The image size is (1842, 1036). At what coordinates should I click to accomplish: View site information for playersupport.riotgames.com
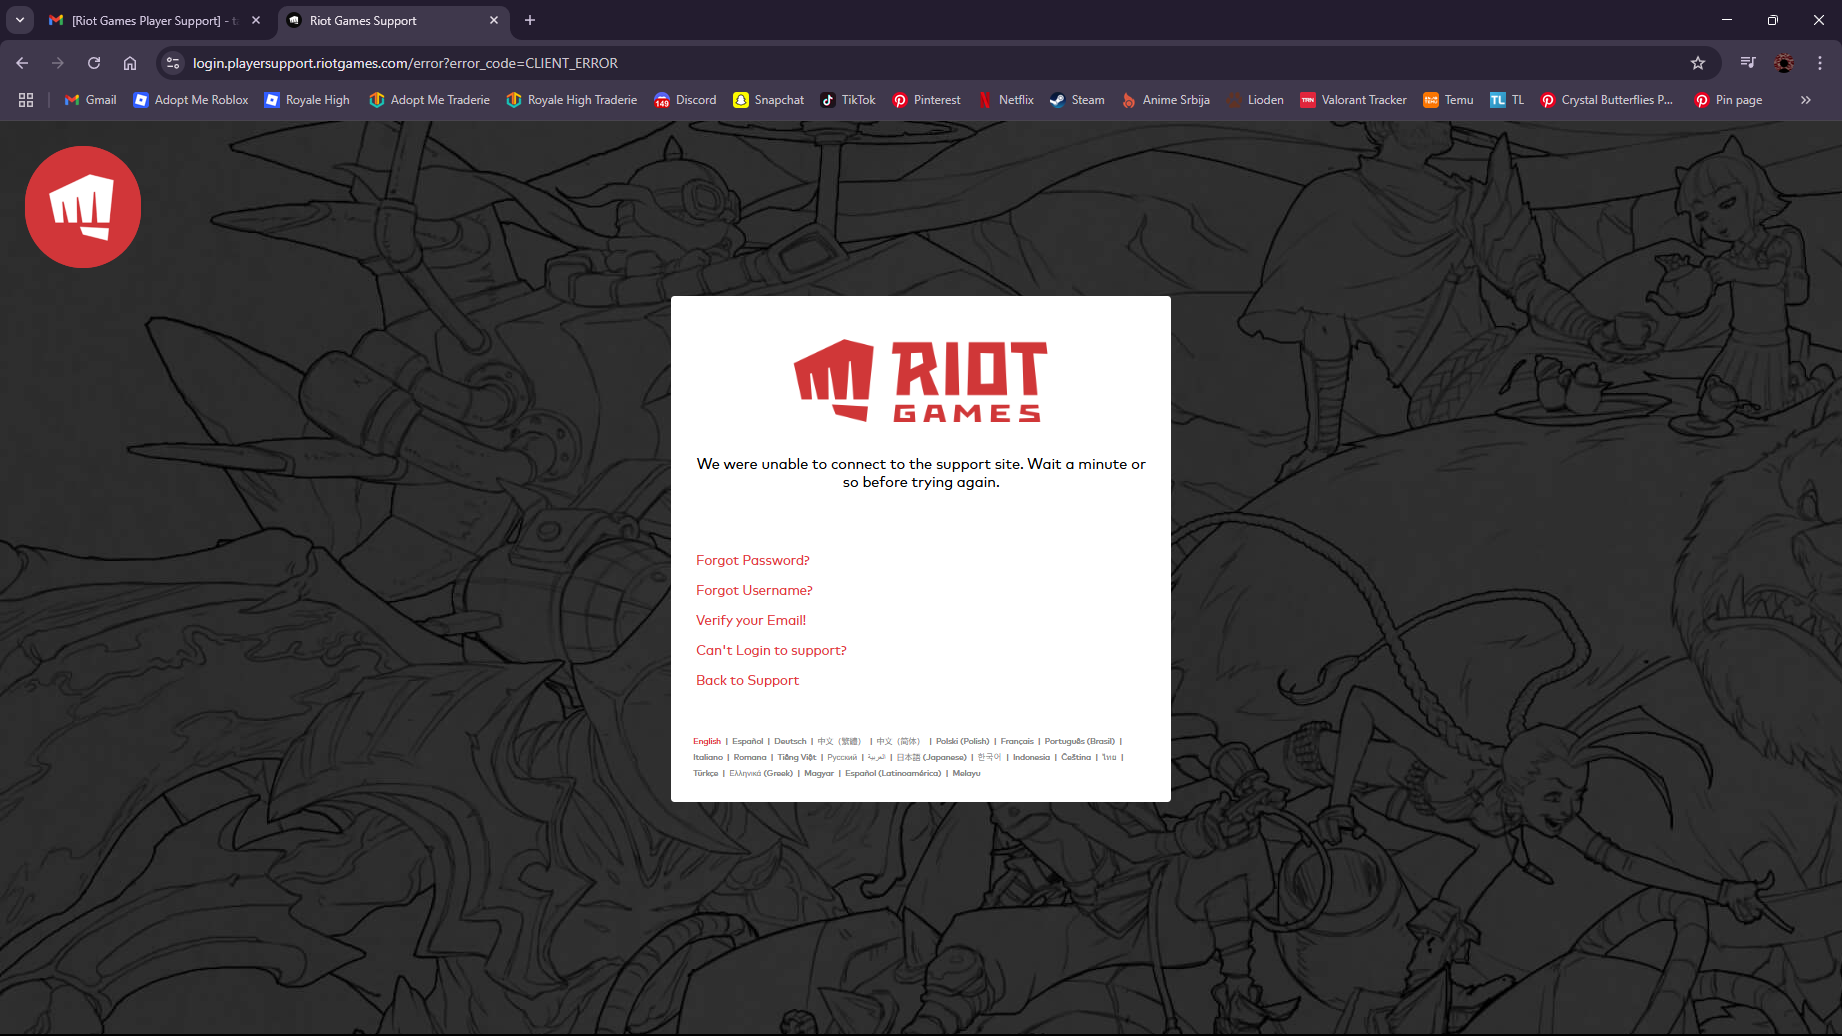tap(173, 63)
